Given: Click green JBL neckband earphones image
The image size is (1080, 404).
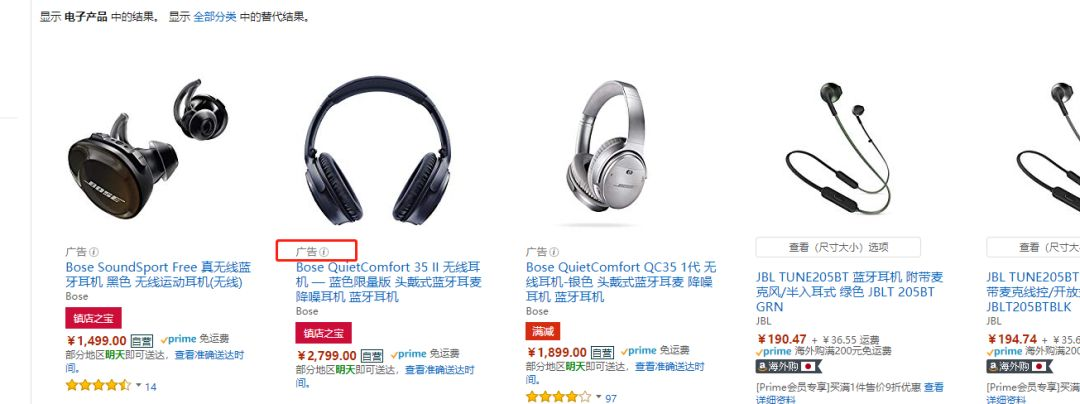Looking at the screenshot, I should coord(838,147).
